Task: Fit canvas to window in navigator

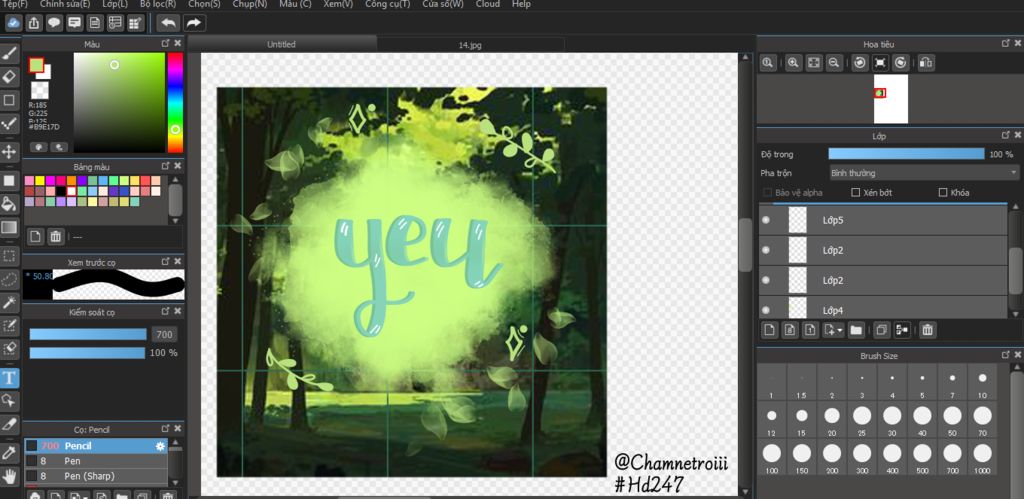Action: pyautogui.click(x=814, y=63)
